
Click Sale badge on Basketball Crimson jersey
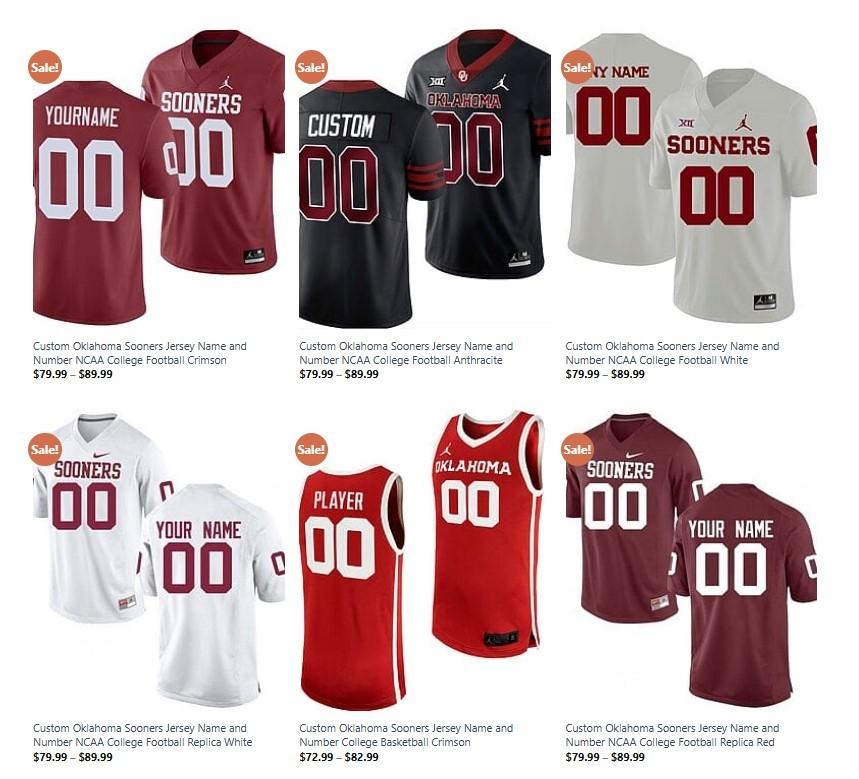311,449
